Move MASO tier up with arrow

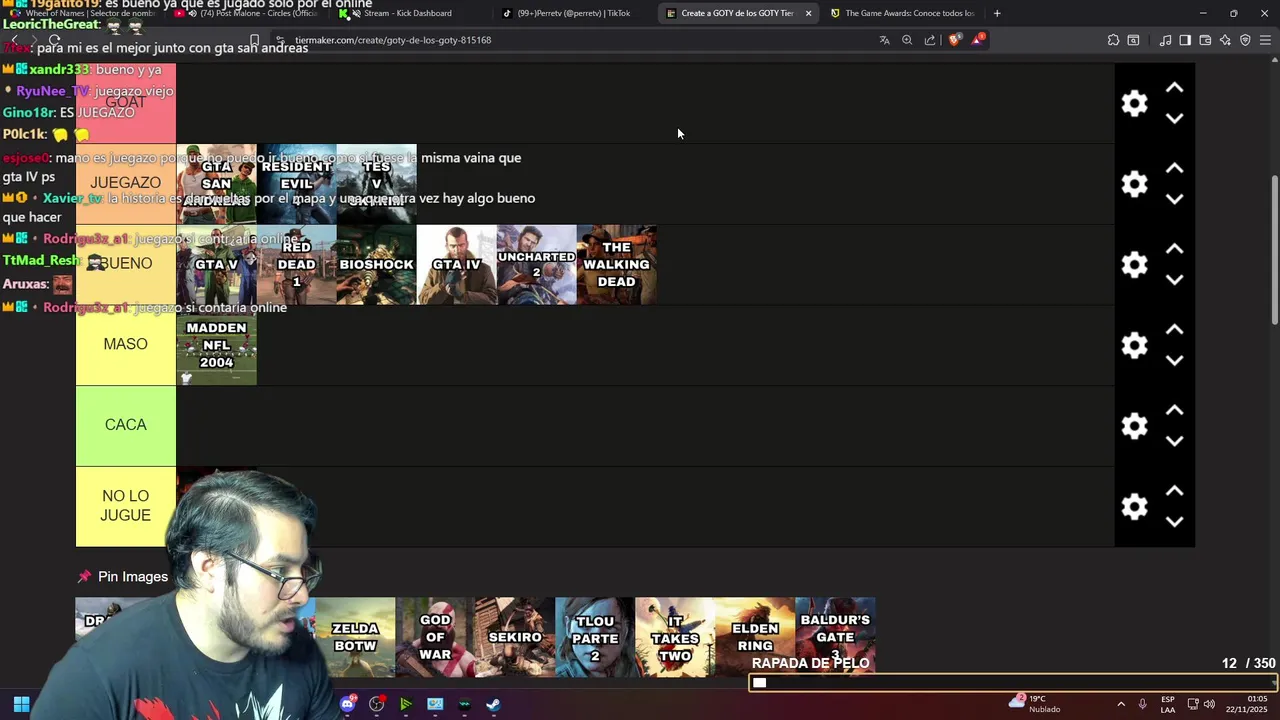1175,330
